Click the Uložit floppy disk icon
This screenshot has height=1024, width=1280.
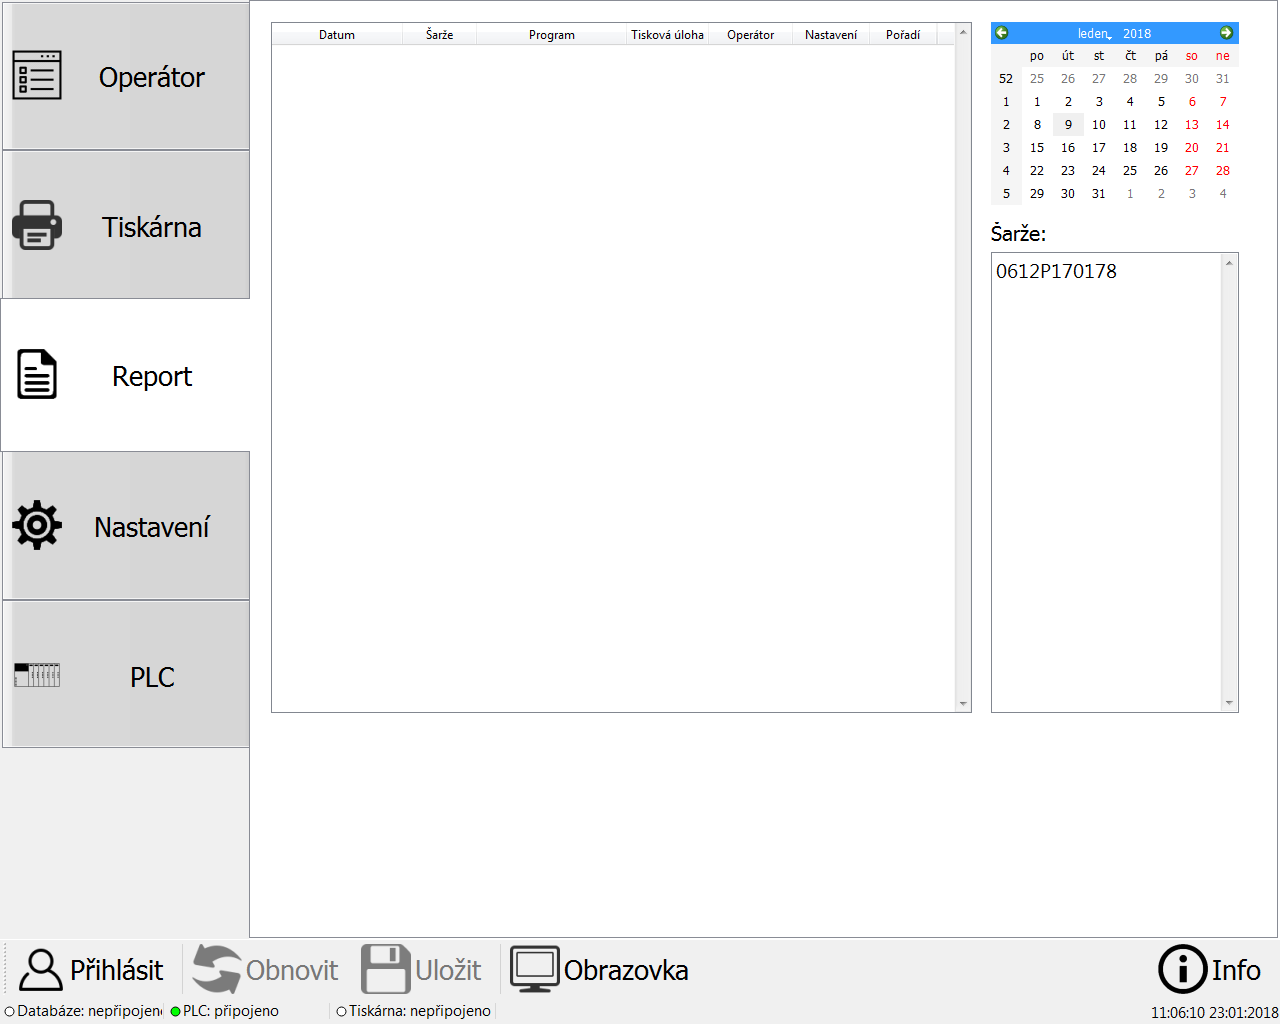(385, 969)
